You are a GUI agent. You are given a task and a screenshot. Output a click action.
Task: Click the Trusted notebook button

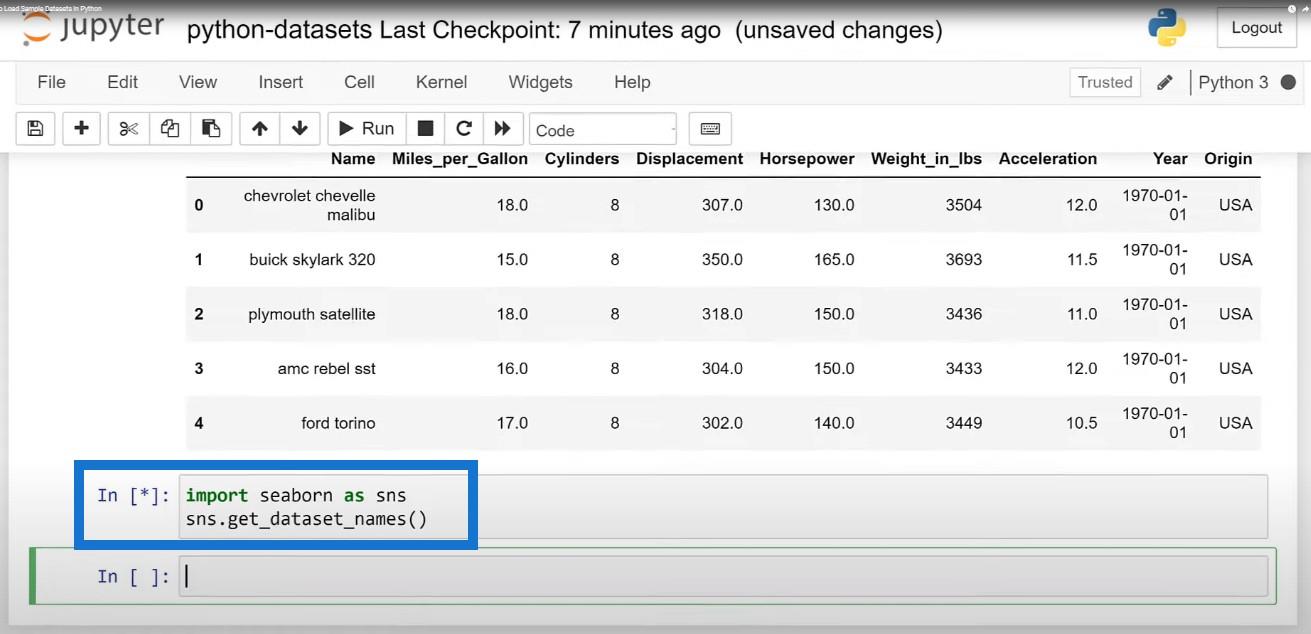coord(1105,83)
